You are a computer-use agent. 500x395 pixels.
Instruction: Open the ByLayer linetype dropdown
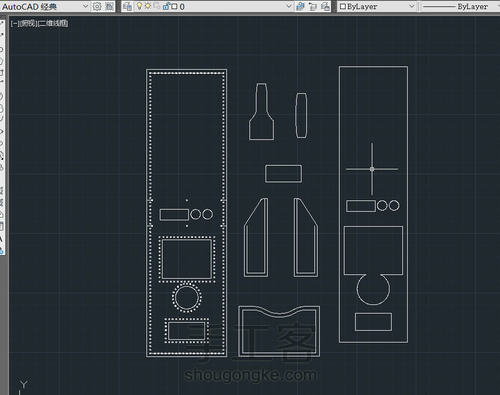point(460,6)
